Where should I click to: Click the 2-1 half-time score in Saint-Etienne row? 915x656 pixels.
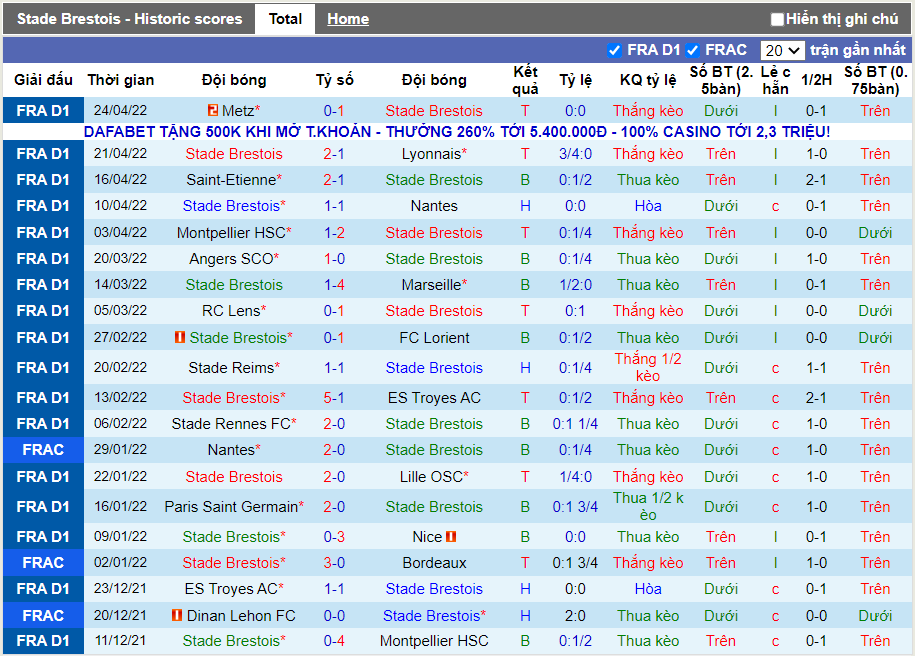pos(816,180)
